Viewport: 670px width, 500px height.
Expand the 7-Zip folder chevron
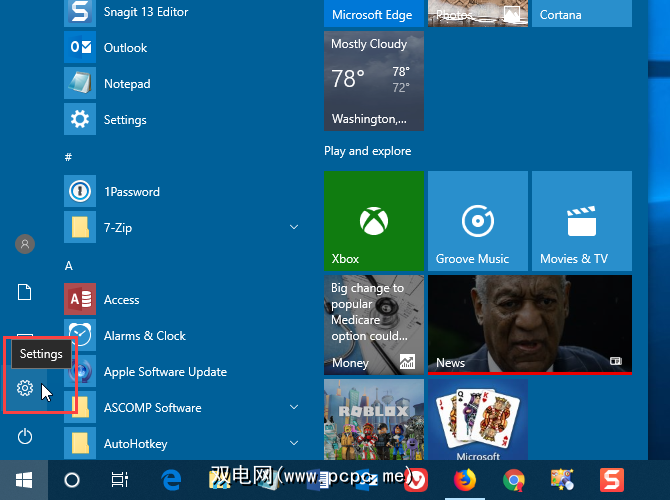(x=294, y=227)
